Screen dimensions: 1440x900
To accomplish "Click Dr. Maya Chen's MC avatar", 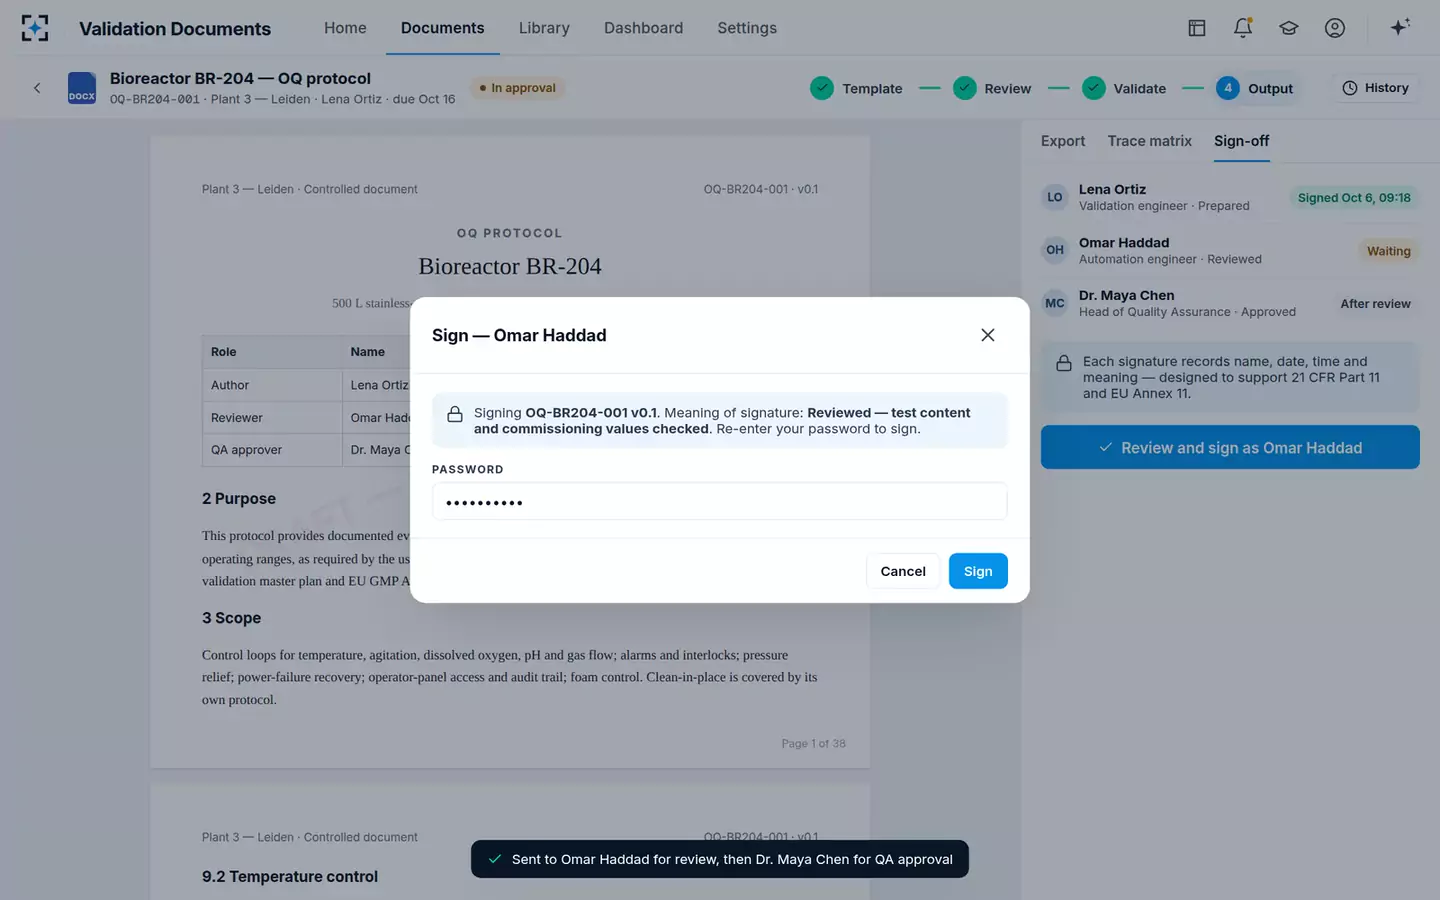I will 1055,303.
